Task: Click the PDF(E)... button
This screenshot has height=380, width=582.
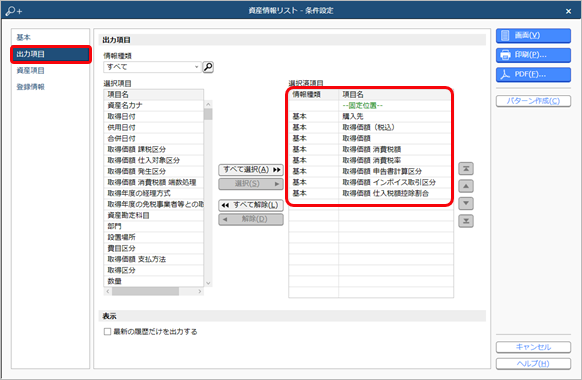Action: tap(533, 74)
